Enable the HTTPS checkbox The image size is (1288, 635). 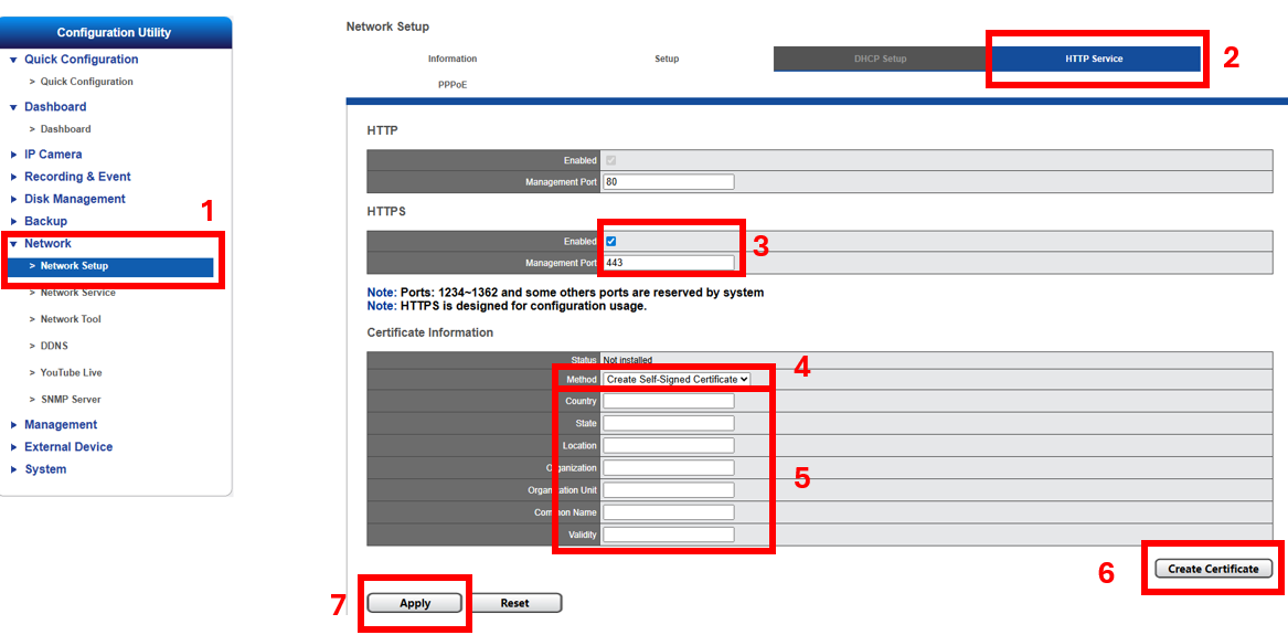click(x=611, y=241)
